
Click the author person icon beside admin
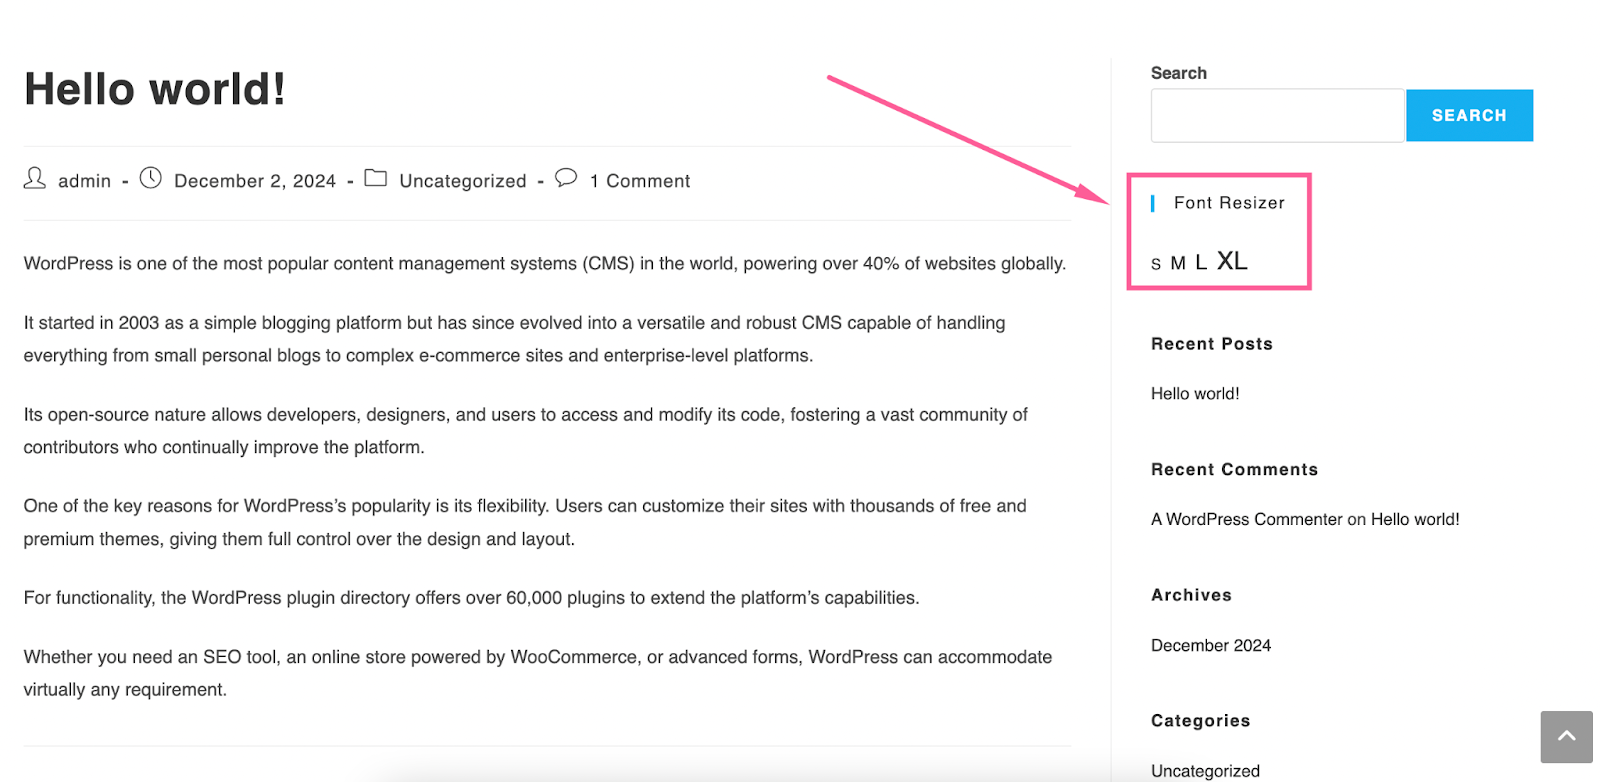pos(35,179)
